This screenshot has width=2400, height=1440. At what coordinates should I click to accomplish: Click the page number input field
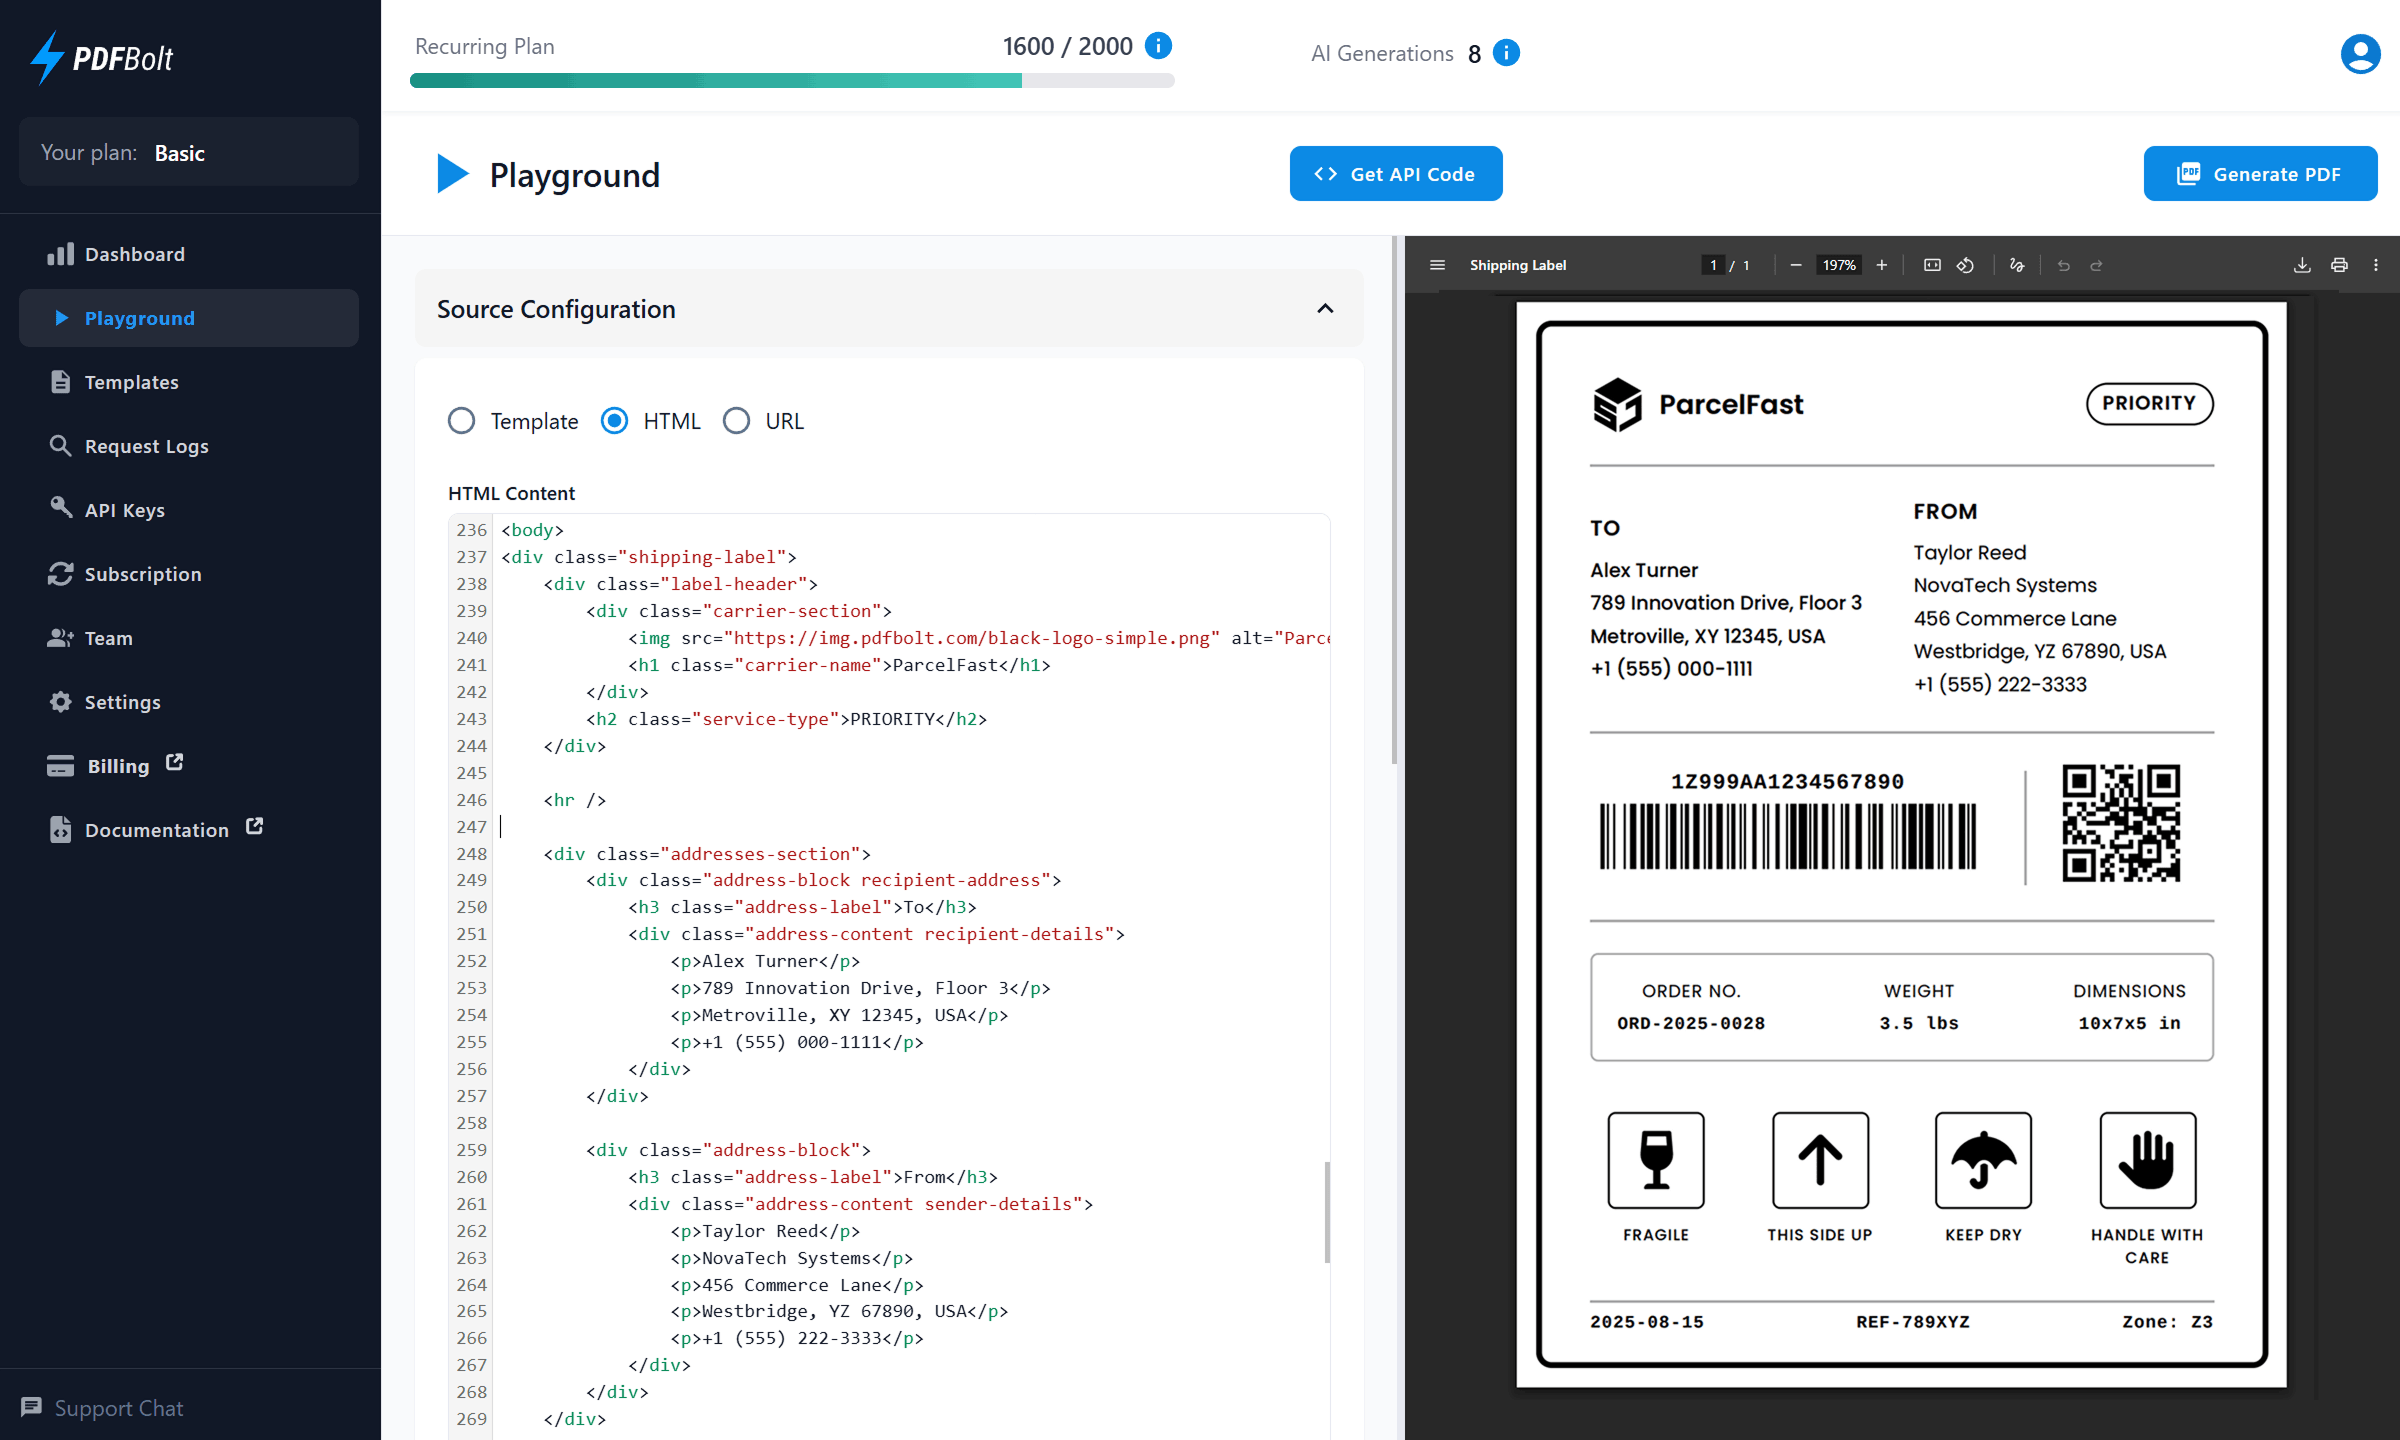coord(1712,265)
